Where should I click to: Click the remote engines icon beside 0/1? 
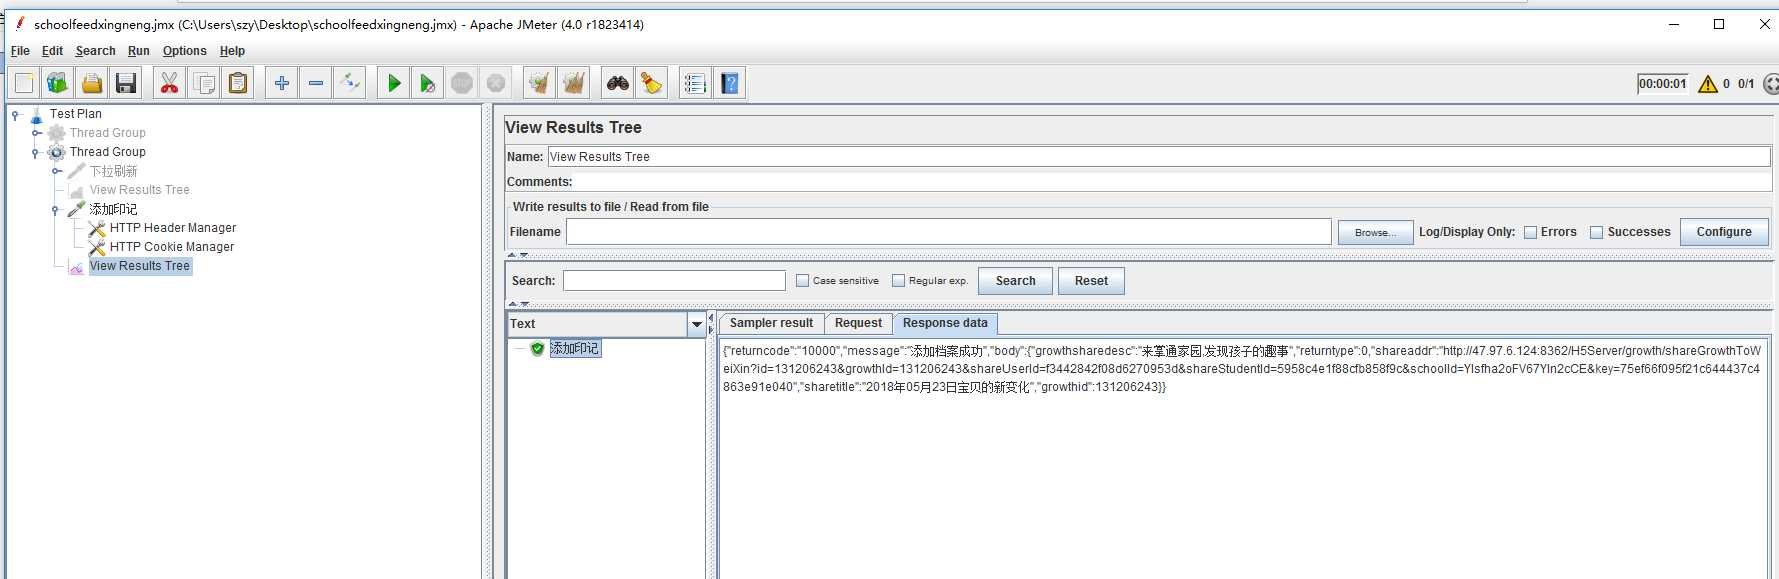click(x=1770, y=84)
